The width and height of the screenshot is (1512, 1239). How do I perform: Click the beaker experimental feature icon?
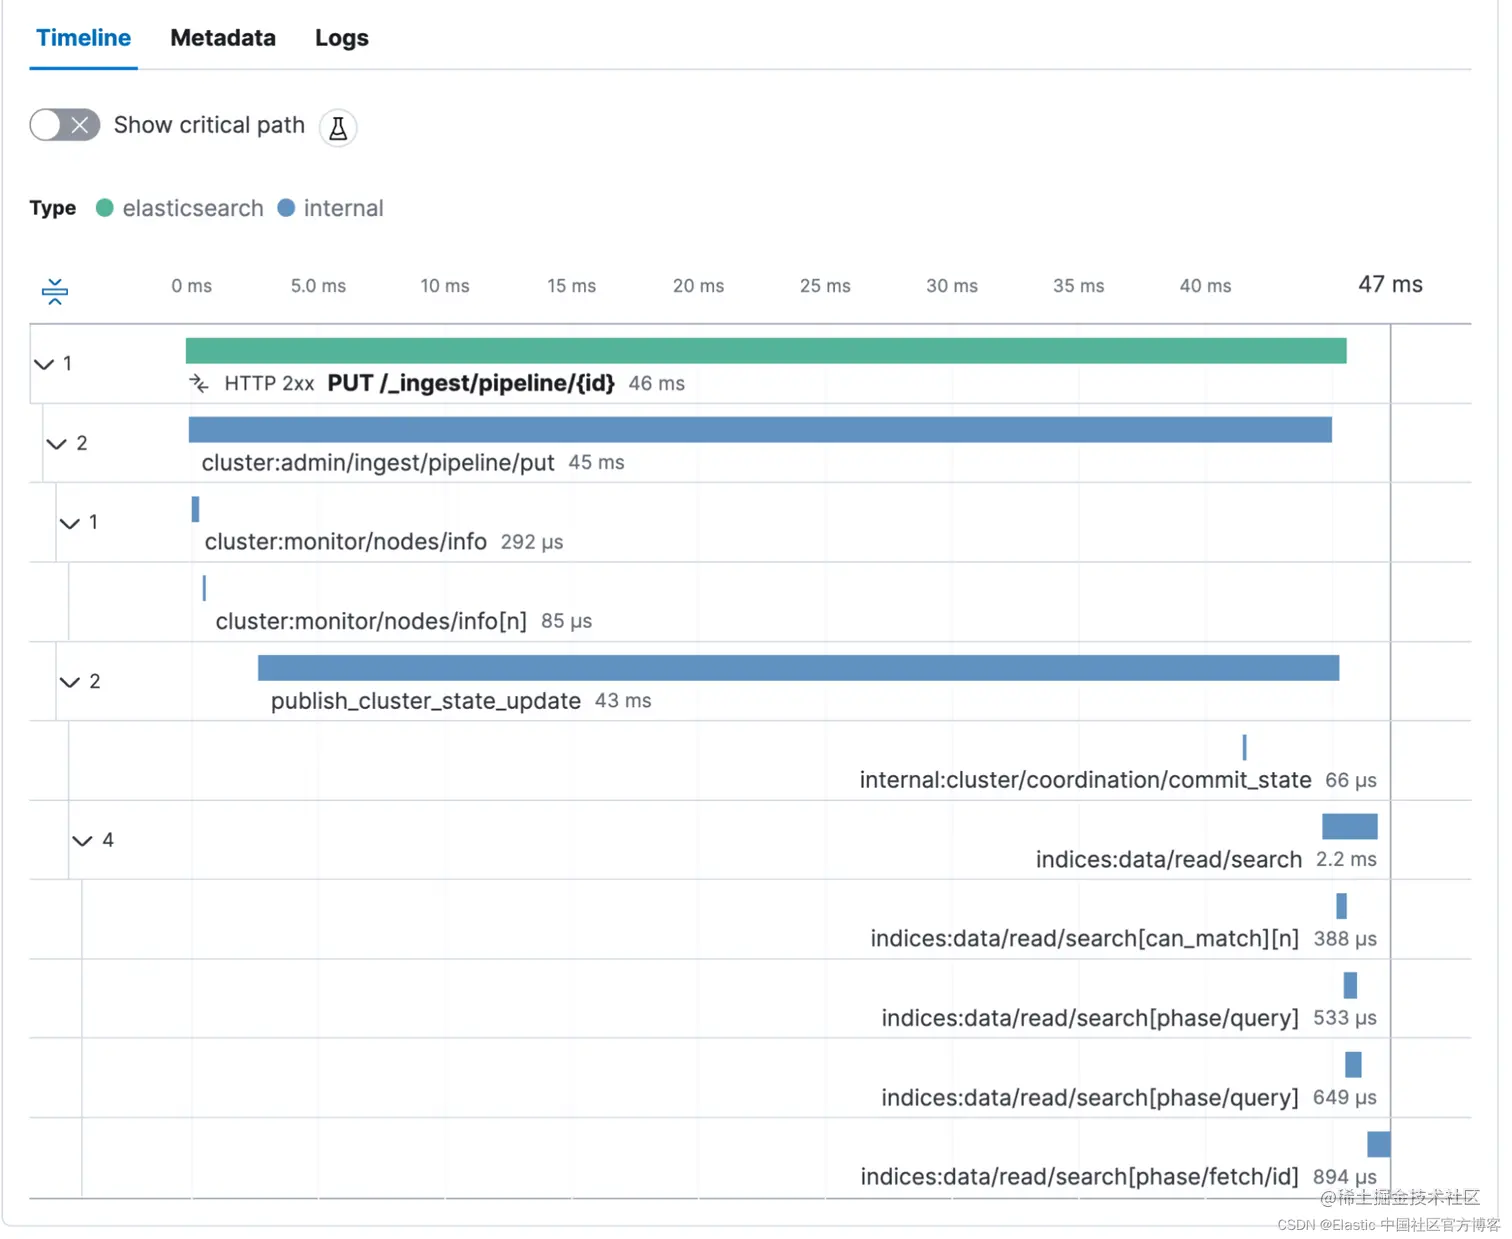338,128
